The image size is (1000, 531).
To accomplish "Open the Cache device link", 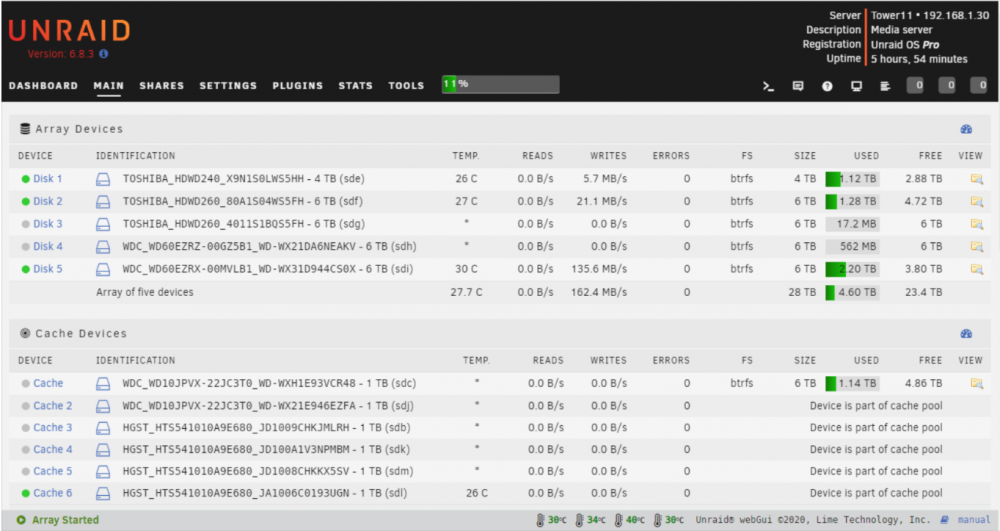I will pos(48,383).
